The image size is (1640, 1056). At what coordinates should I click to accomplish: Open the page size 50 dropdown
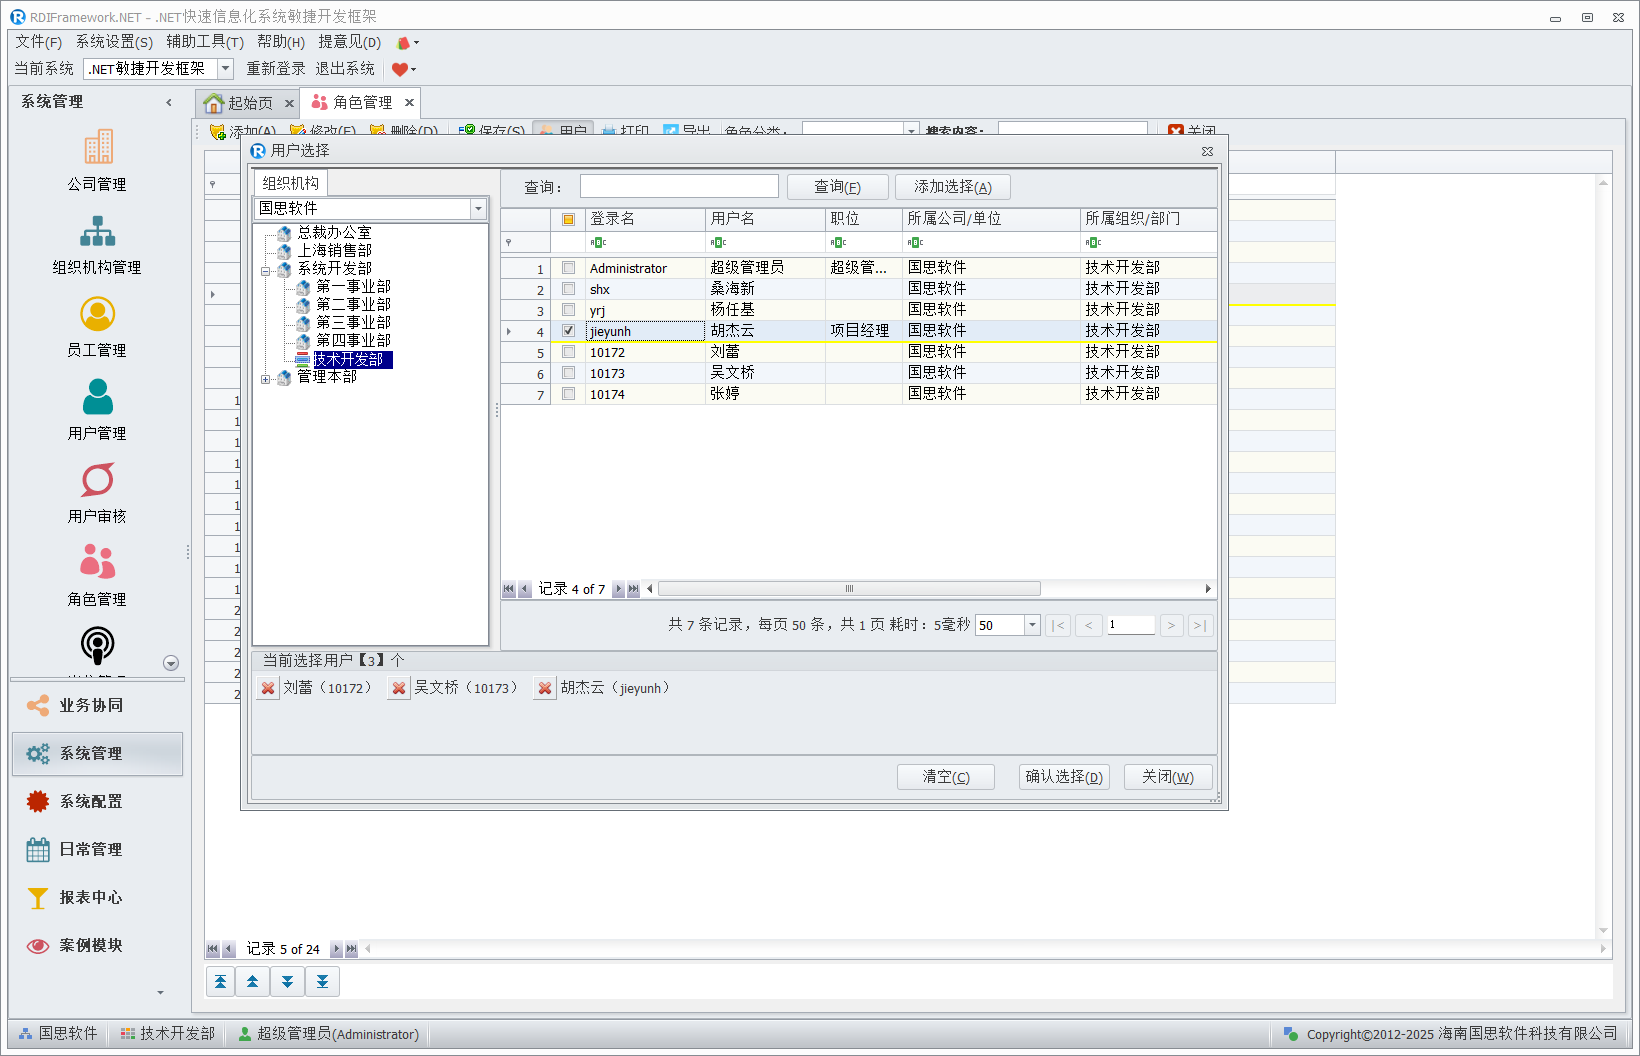(1032, 625)
